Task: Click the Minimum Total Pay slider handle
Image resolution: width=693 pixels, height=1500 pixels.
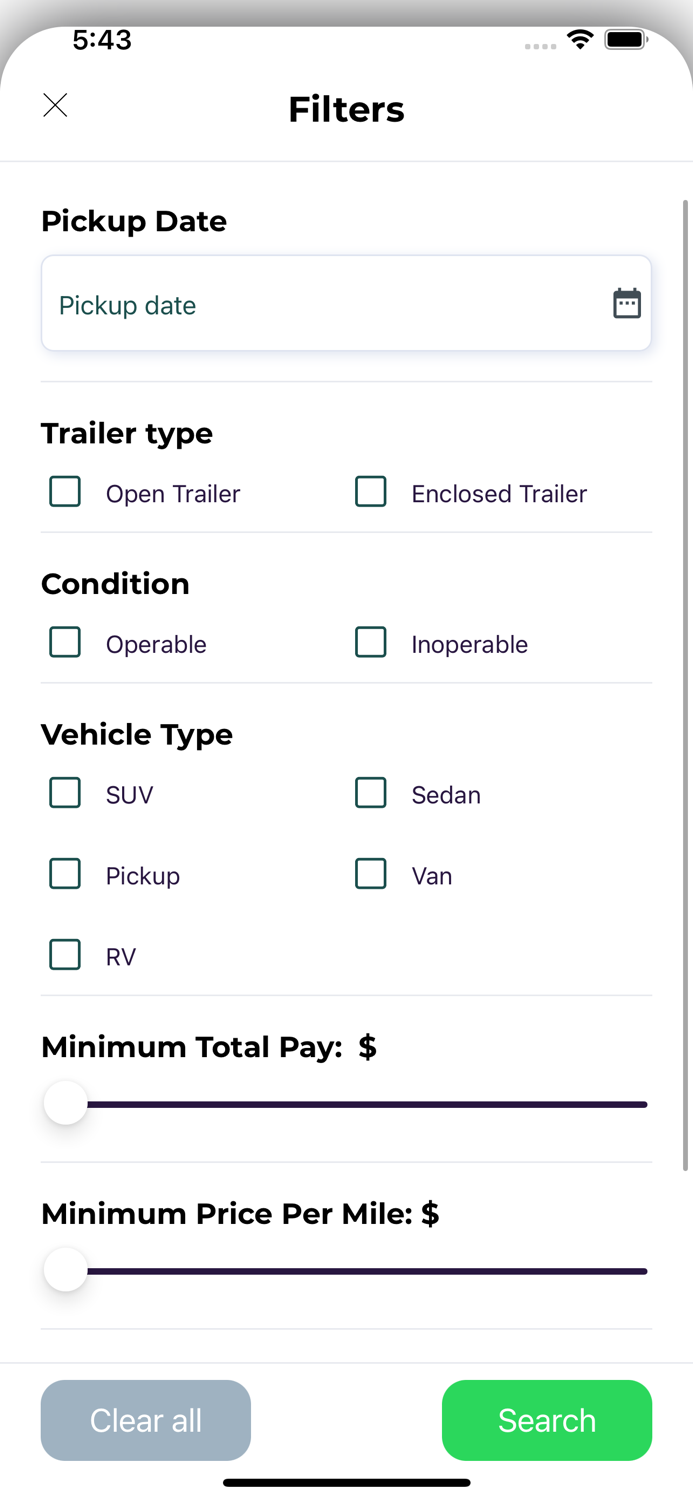Action: point(65,1102)
